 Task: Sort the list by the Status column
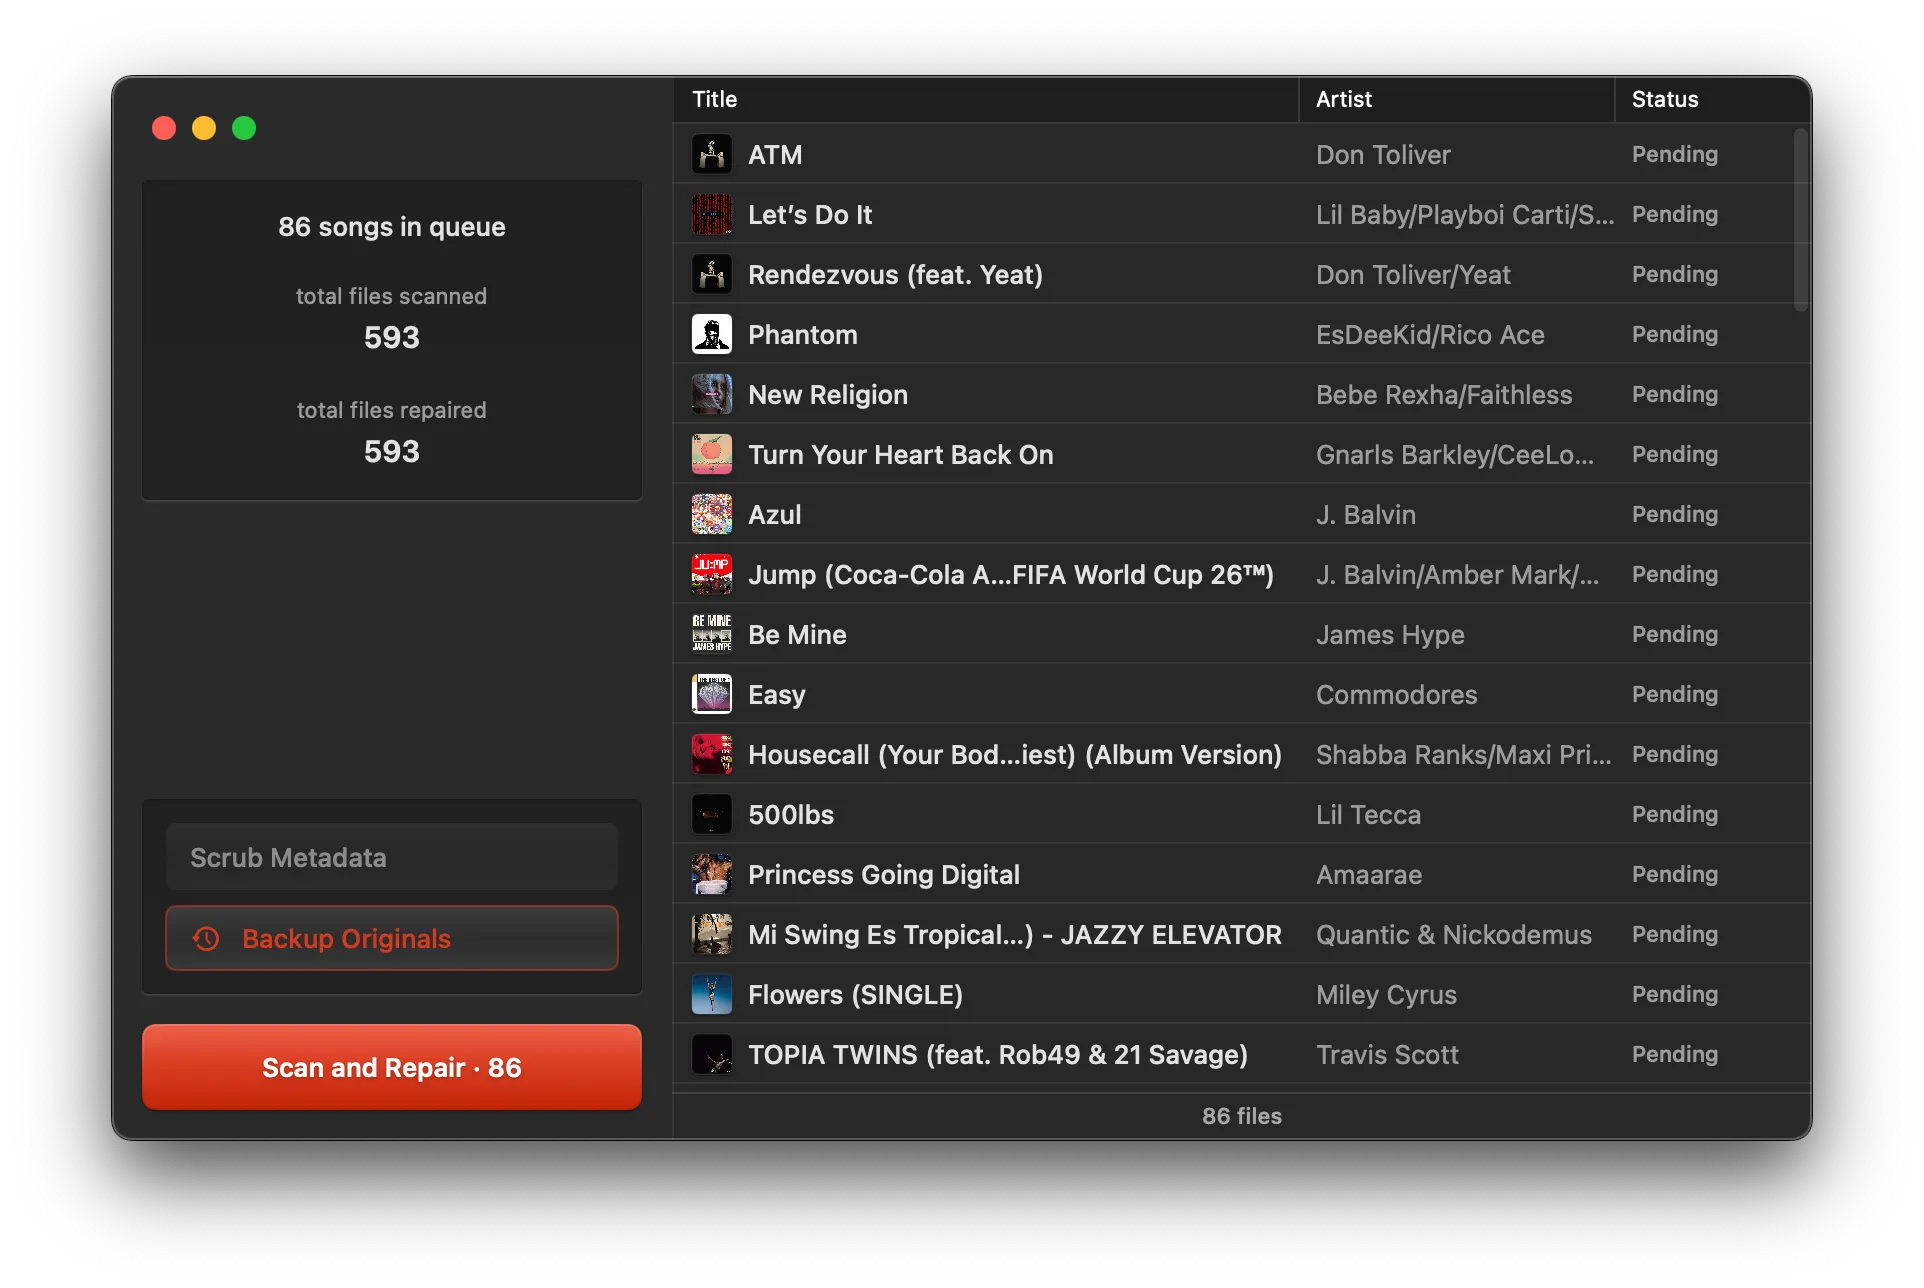pos(1713,99)
